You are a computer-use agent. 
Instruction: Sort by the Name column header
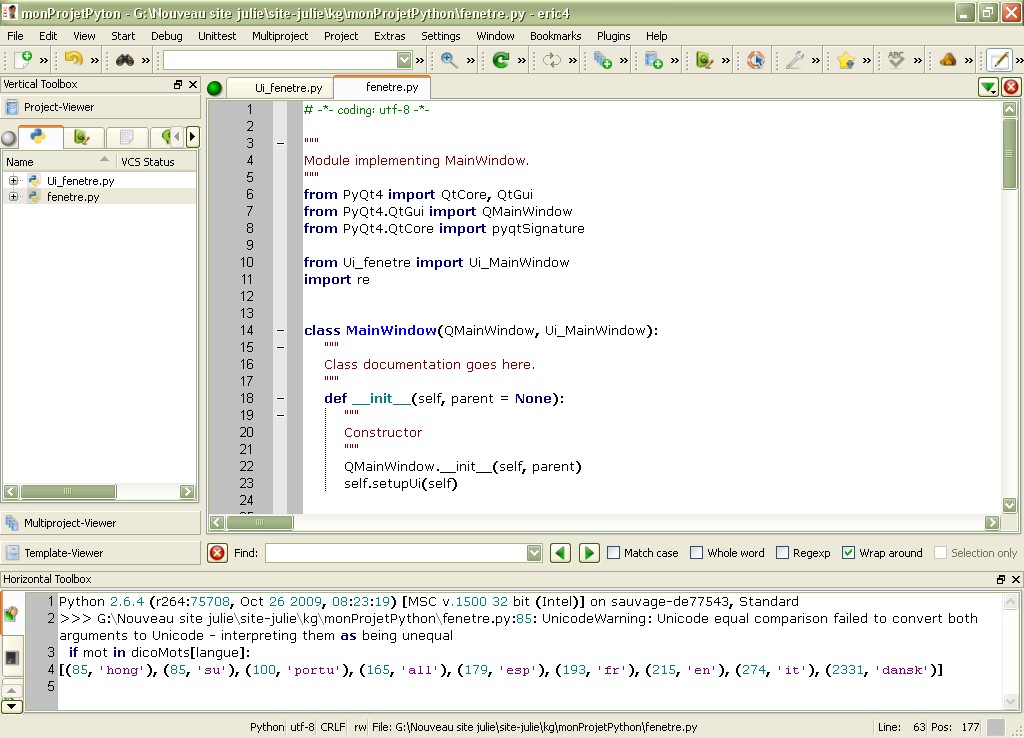[x=59, y=161]
